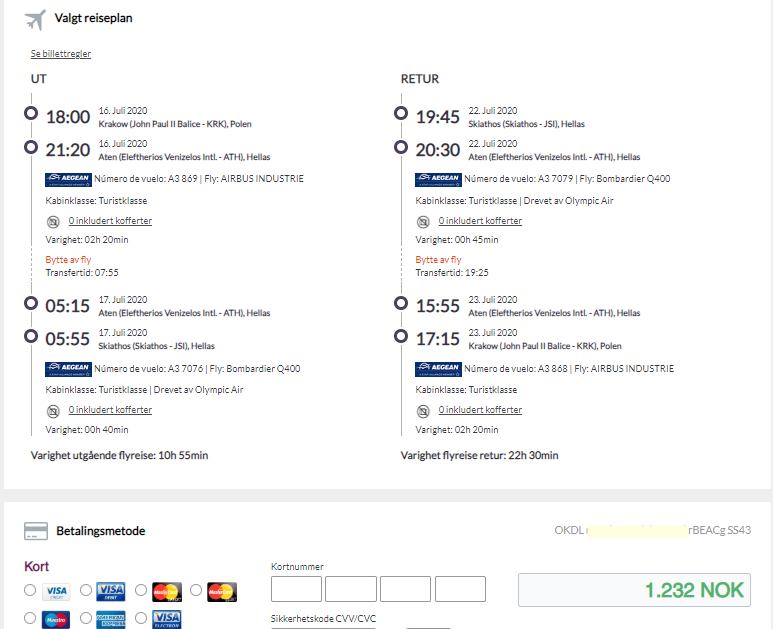The height and width of the screenshot is (629, 773).
Task: Select the Maestro radio button
Action: [30, 618]
